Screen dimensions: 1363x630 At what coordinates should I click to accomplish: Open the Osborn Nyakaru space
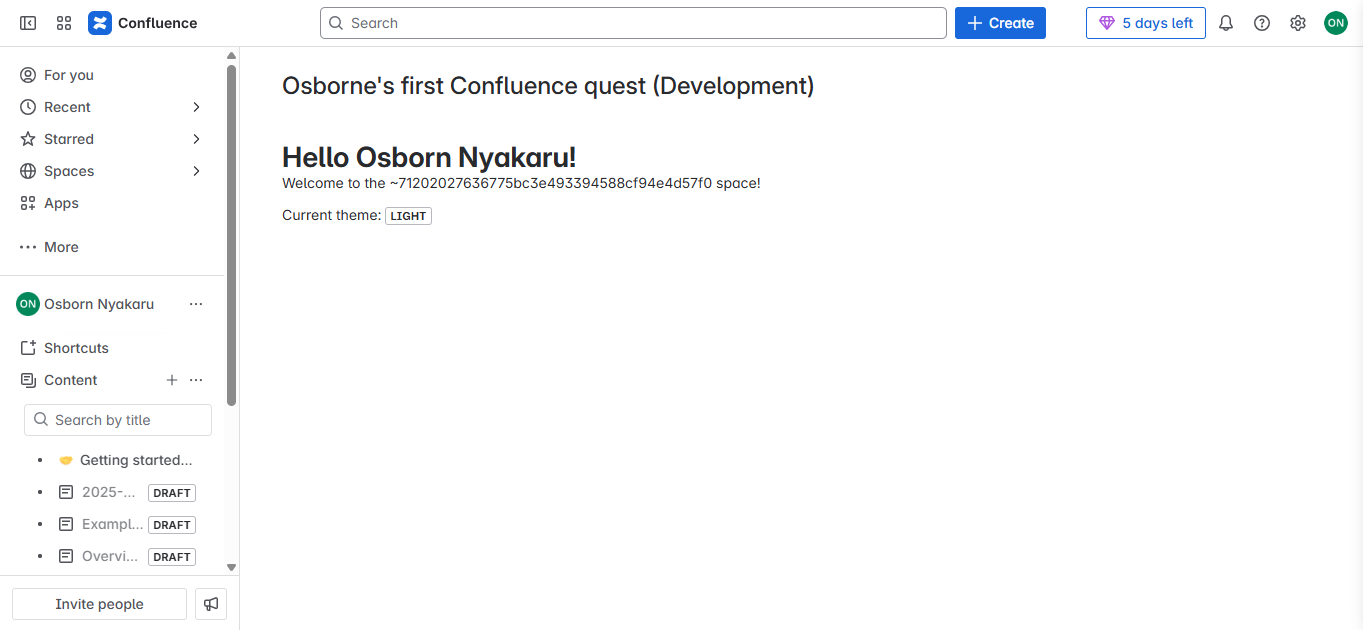(x=99, y=304)
